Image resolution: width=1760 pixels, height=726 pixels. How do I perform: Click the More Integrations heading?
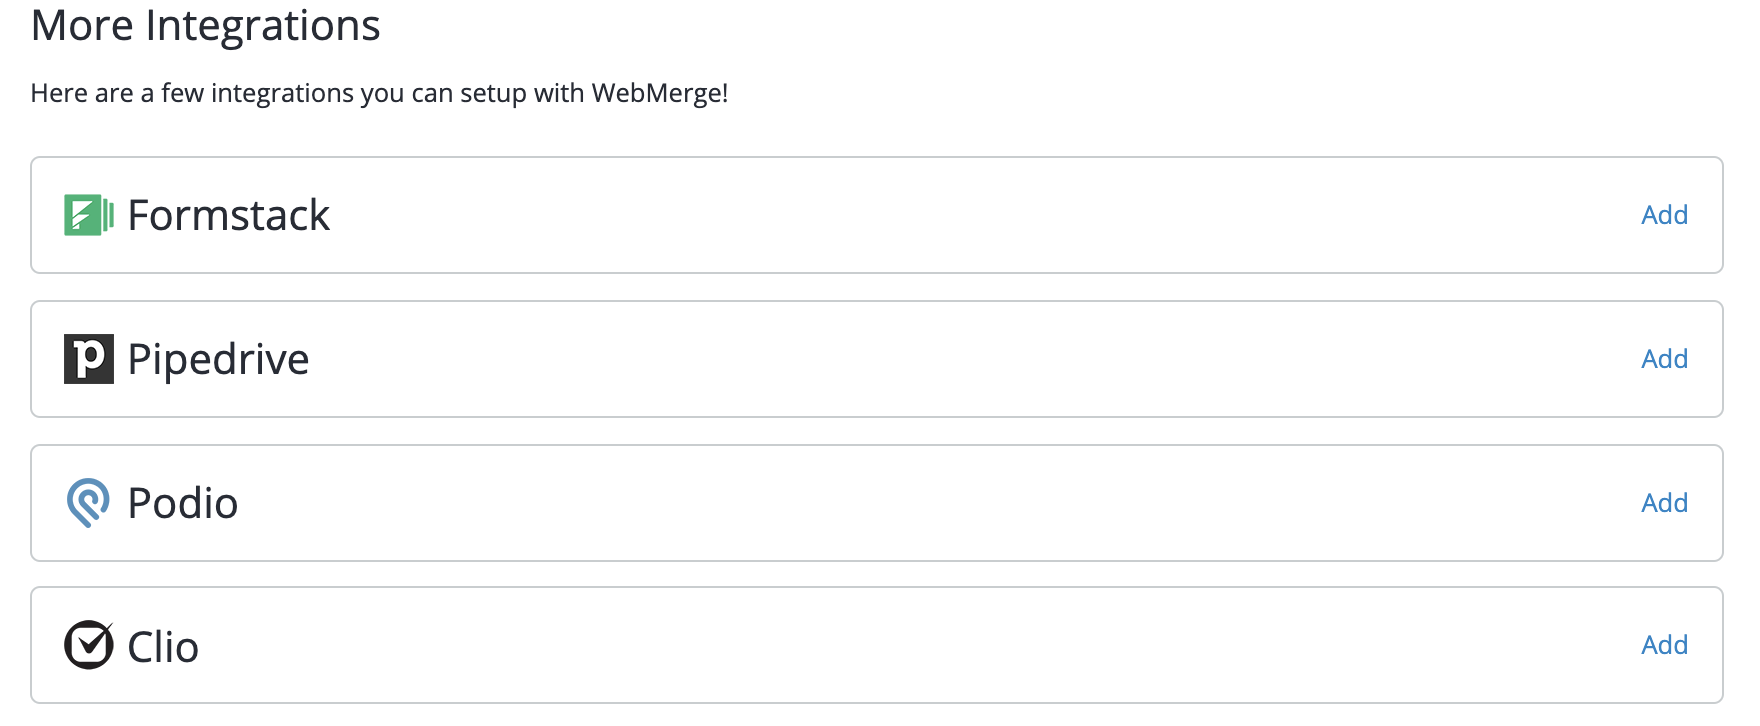pyautogui.click(x=206, y=26)
